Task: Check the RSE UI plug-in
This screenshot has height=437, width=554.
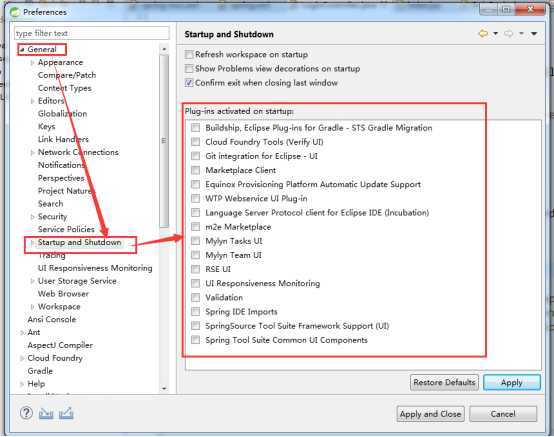Action: [195, 269]
